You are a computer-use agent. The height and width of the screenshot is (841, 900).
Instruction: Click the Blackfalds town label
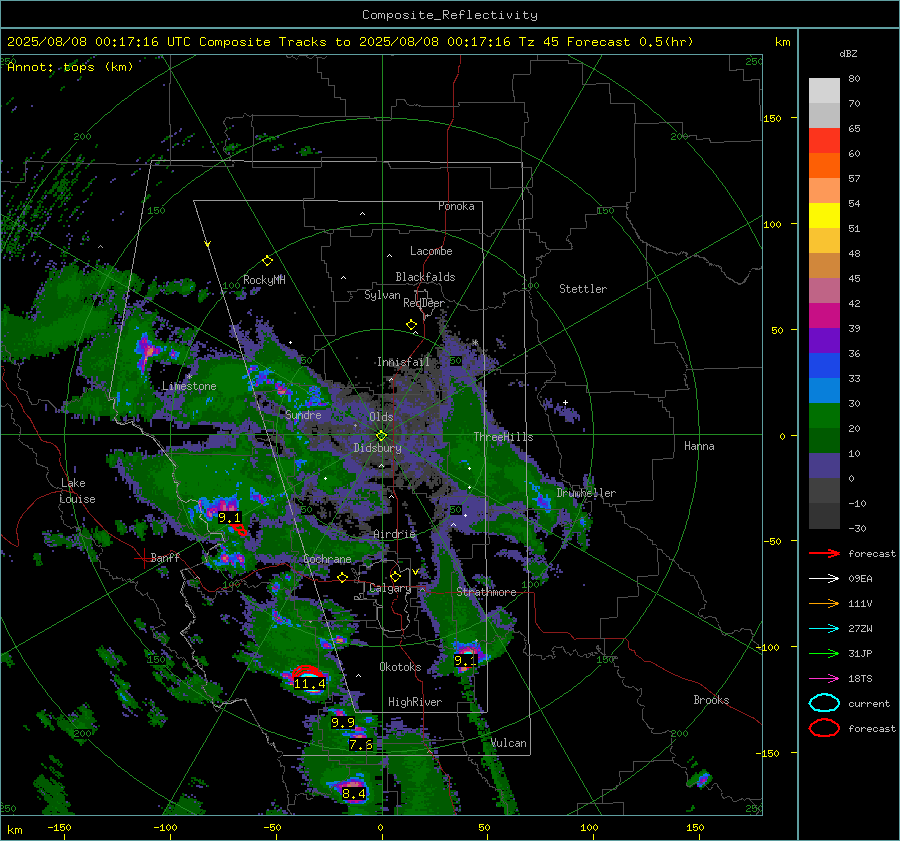(x=425, y=277)
